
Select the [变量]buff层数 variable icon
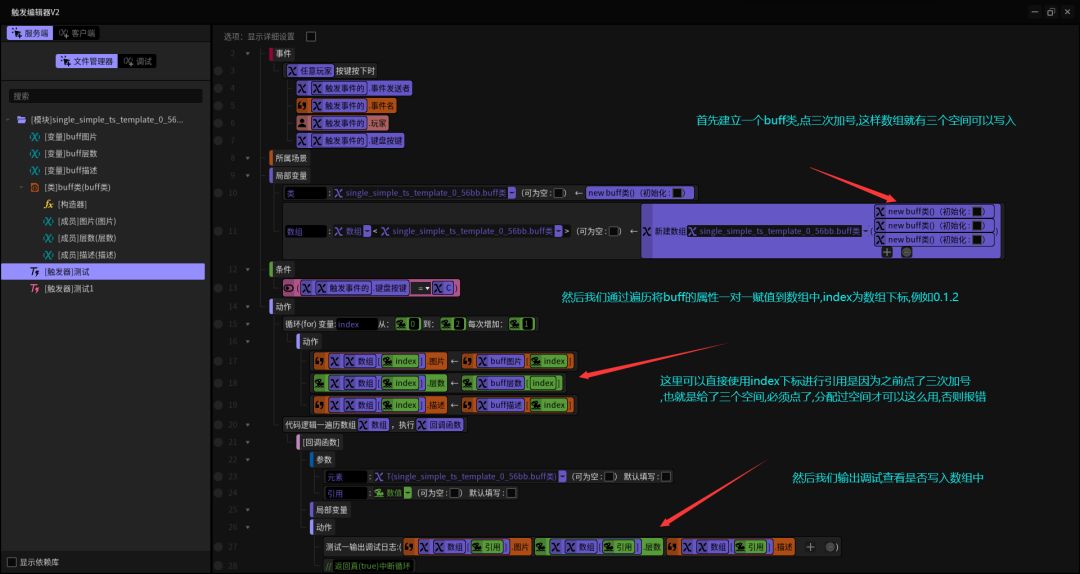34,154
